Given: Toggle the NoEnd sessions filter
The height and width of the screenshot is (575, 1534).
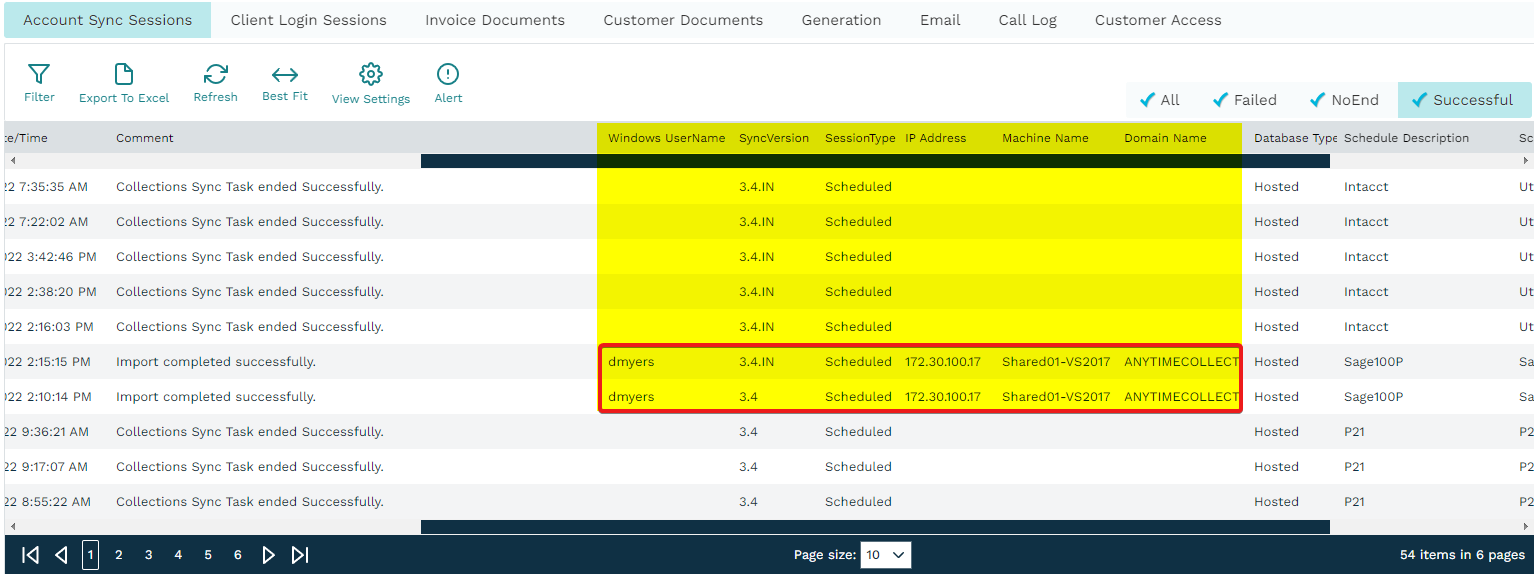Looking at the screenshot, I should 1343,100.
